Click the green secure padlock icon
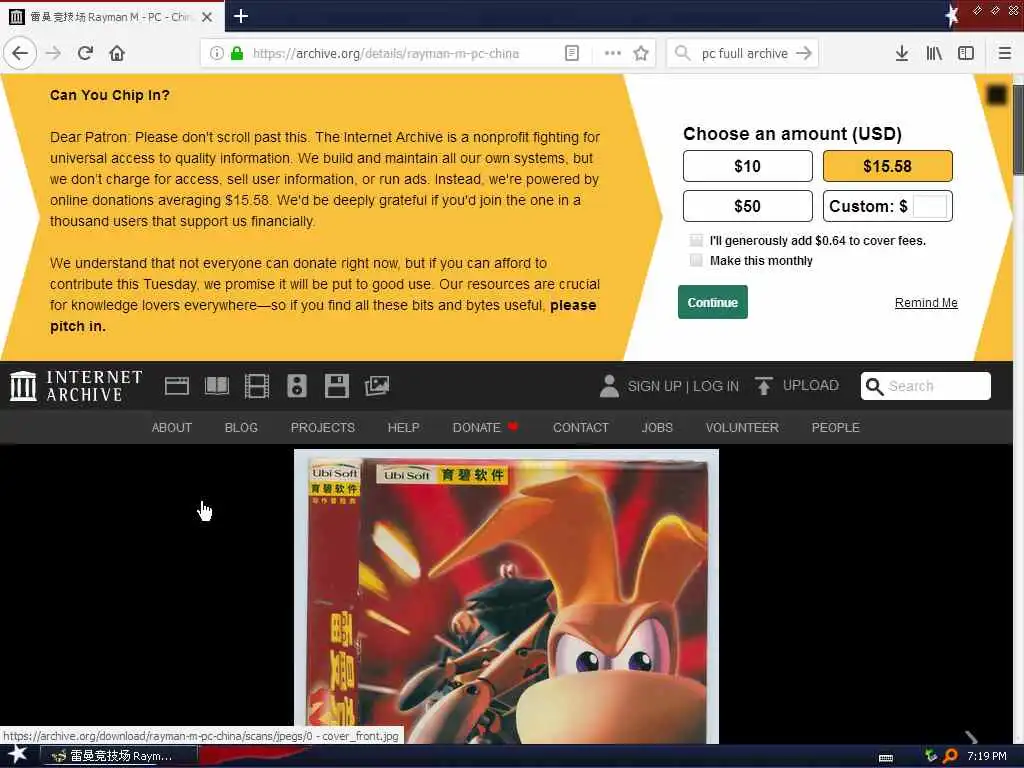The width and height of the screenshot is (1024, 768). click(x=237, y=53)
